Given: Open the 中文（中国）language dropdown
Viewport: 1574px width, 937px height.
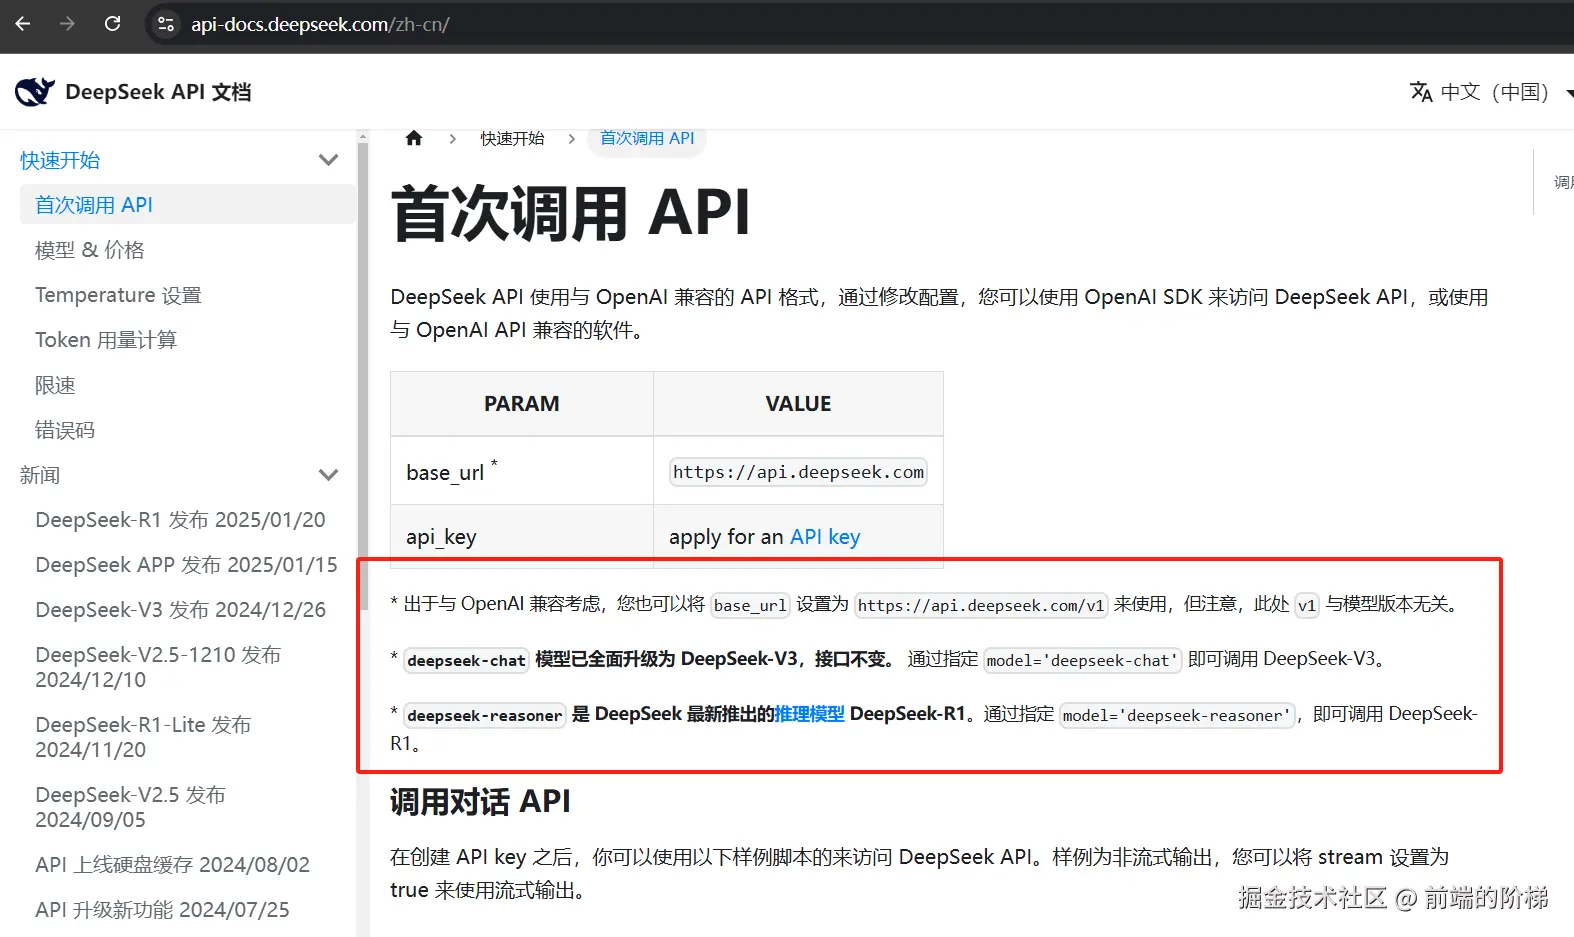Looking at the screenshot, I should click(x=1494, y=92).
